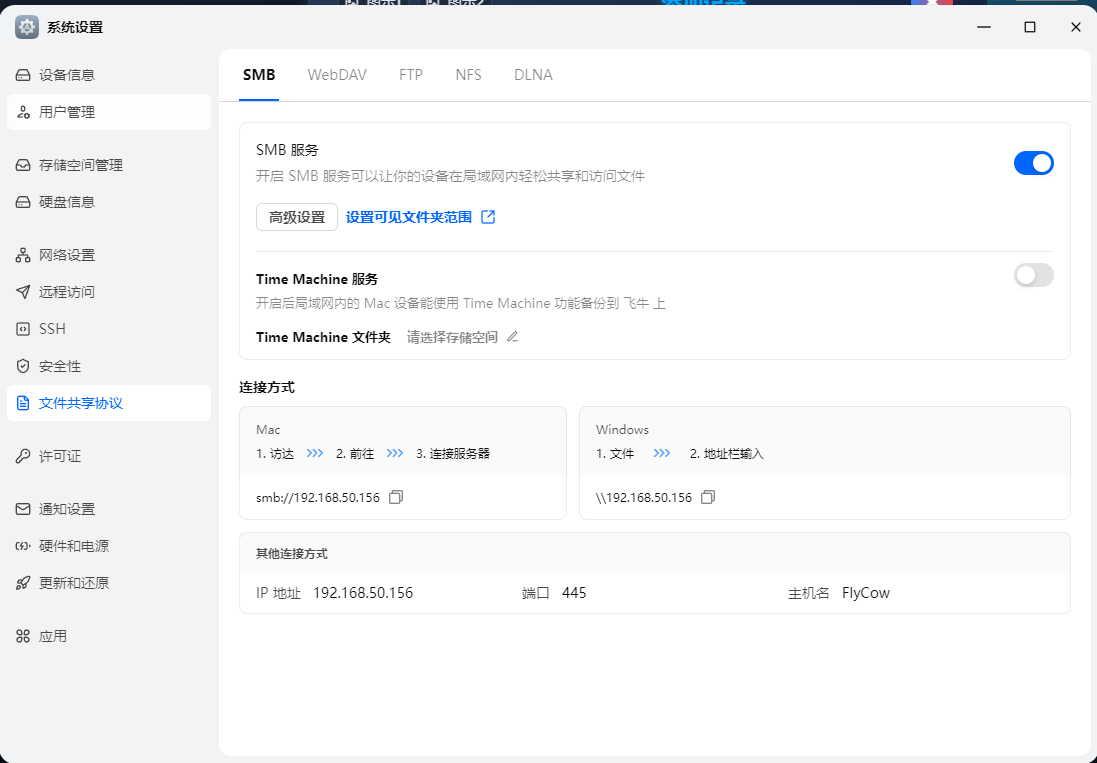
Task: Copy the Windows \\192.168.50.156 address
Action: tap(708, 497)
